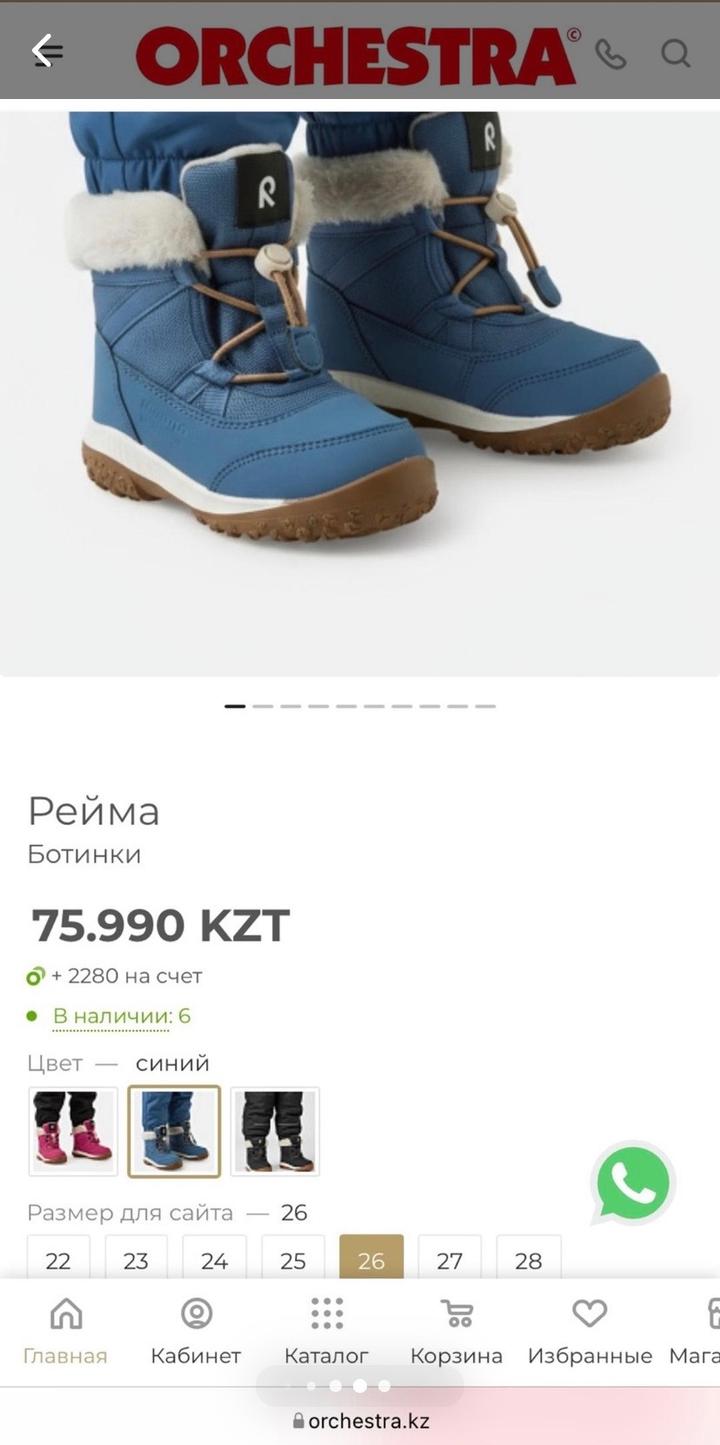This screenshot has height=1445, width=720.
Task: Jump to second image pagination dash
Action: [263, 706]
